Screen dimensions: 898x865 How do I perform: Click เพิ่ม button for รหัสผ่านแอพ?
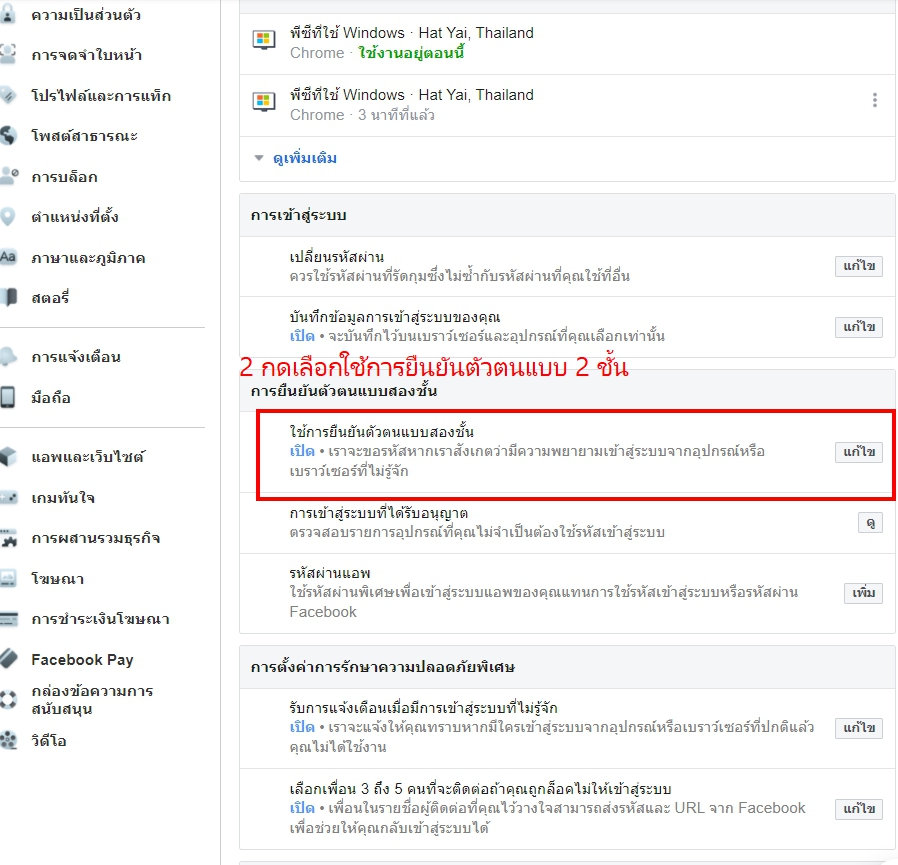coord(863,593)
